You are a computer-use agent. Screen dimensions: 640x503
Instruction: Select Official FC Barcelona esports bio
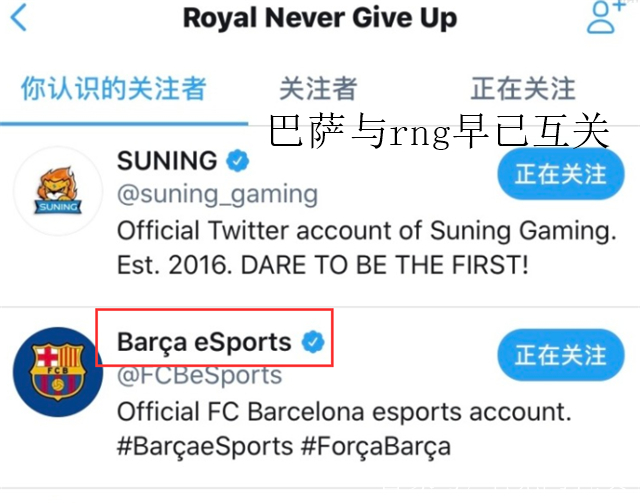(344, 411)
